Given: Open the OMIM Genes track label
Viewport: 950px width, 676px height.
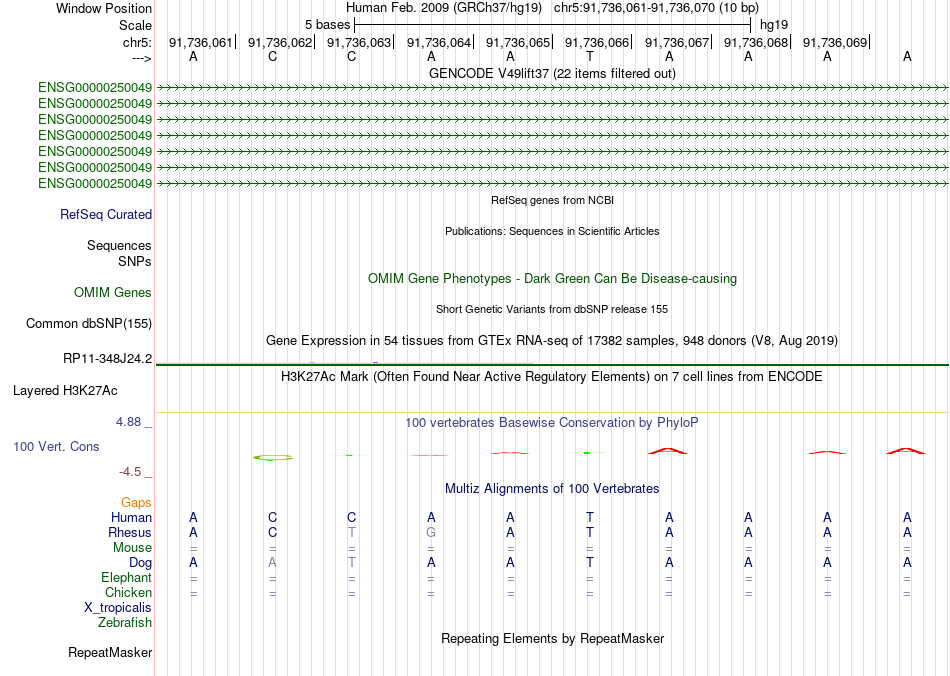Looking at the screenshot, I should point(113,293).
